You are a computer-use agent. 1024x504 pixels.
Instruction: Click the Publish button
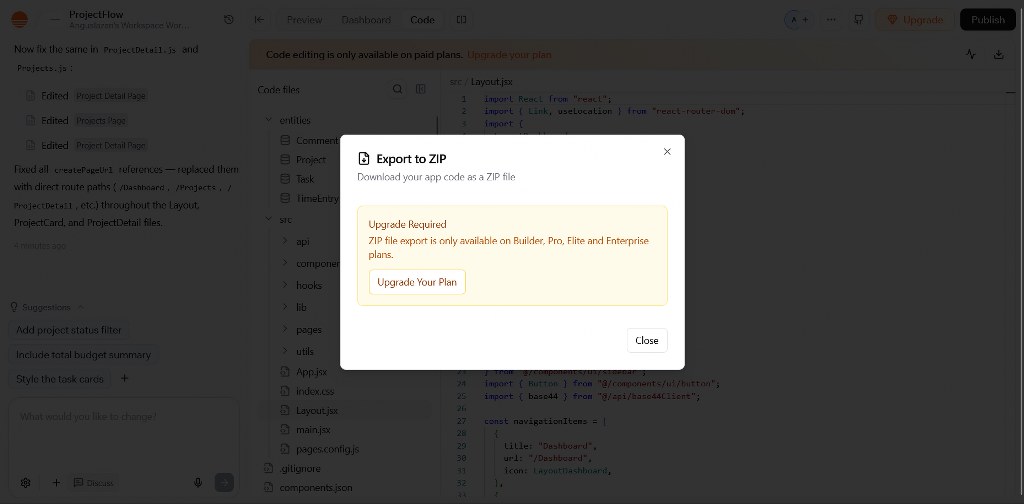point(987,20)
